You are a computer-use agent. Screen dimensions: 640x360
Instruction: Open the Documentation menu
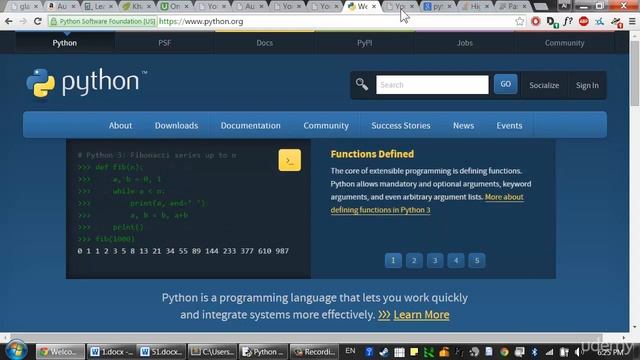click(x=251, y=125)
